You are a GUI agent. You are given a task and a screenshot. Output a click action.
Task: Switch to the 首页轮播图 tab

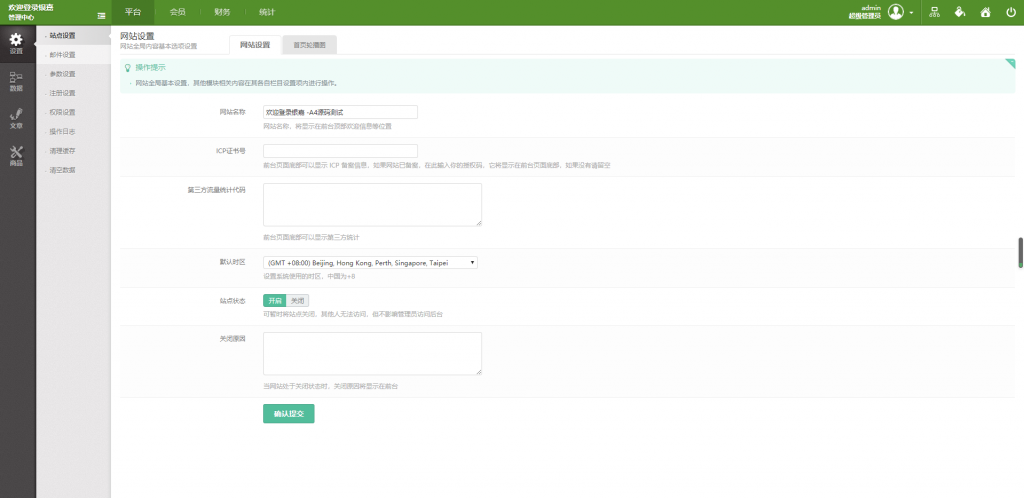(x=308, y=45)
